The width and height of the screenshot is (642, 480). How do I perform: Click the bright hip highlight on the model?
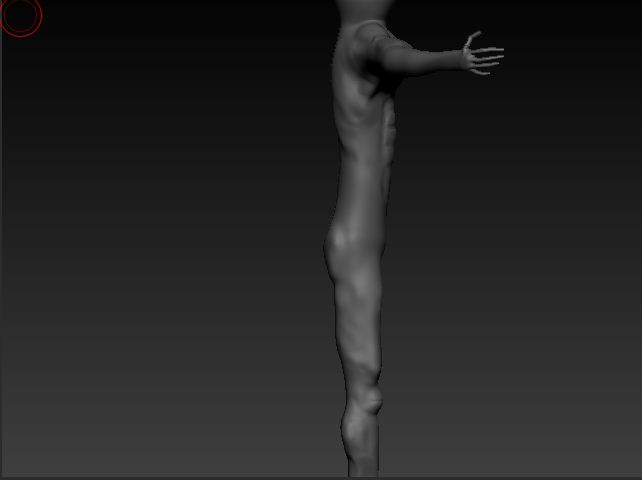click(x=340, y=238)
